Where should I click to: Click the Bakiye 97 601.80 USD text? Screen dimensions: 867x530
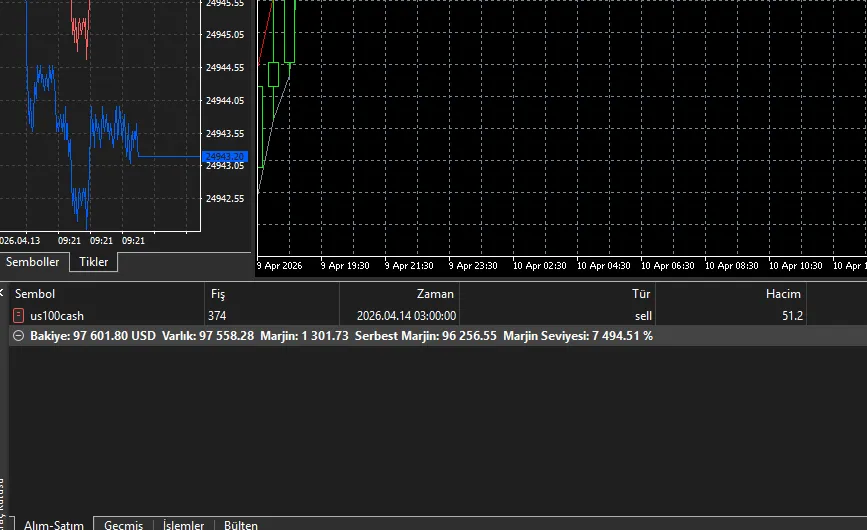click(93, 335)
